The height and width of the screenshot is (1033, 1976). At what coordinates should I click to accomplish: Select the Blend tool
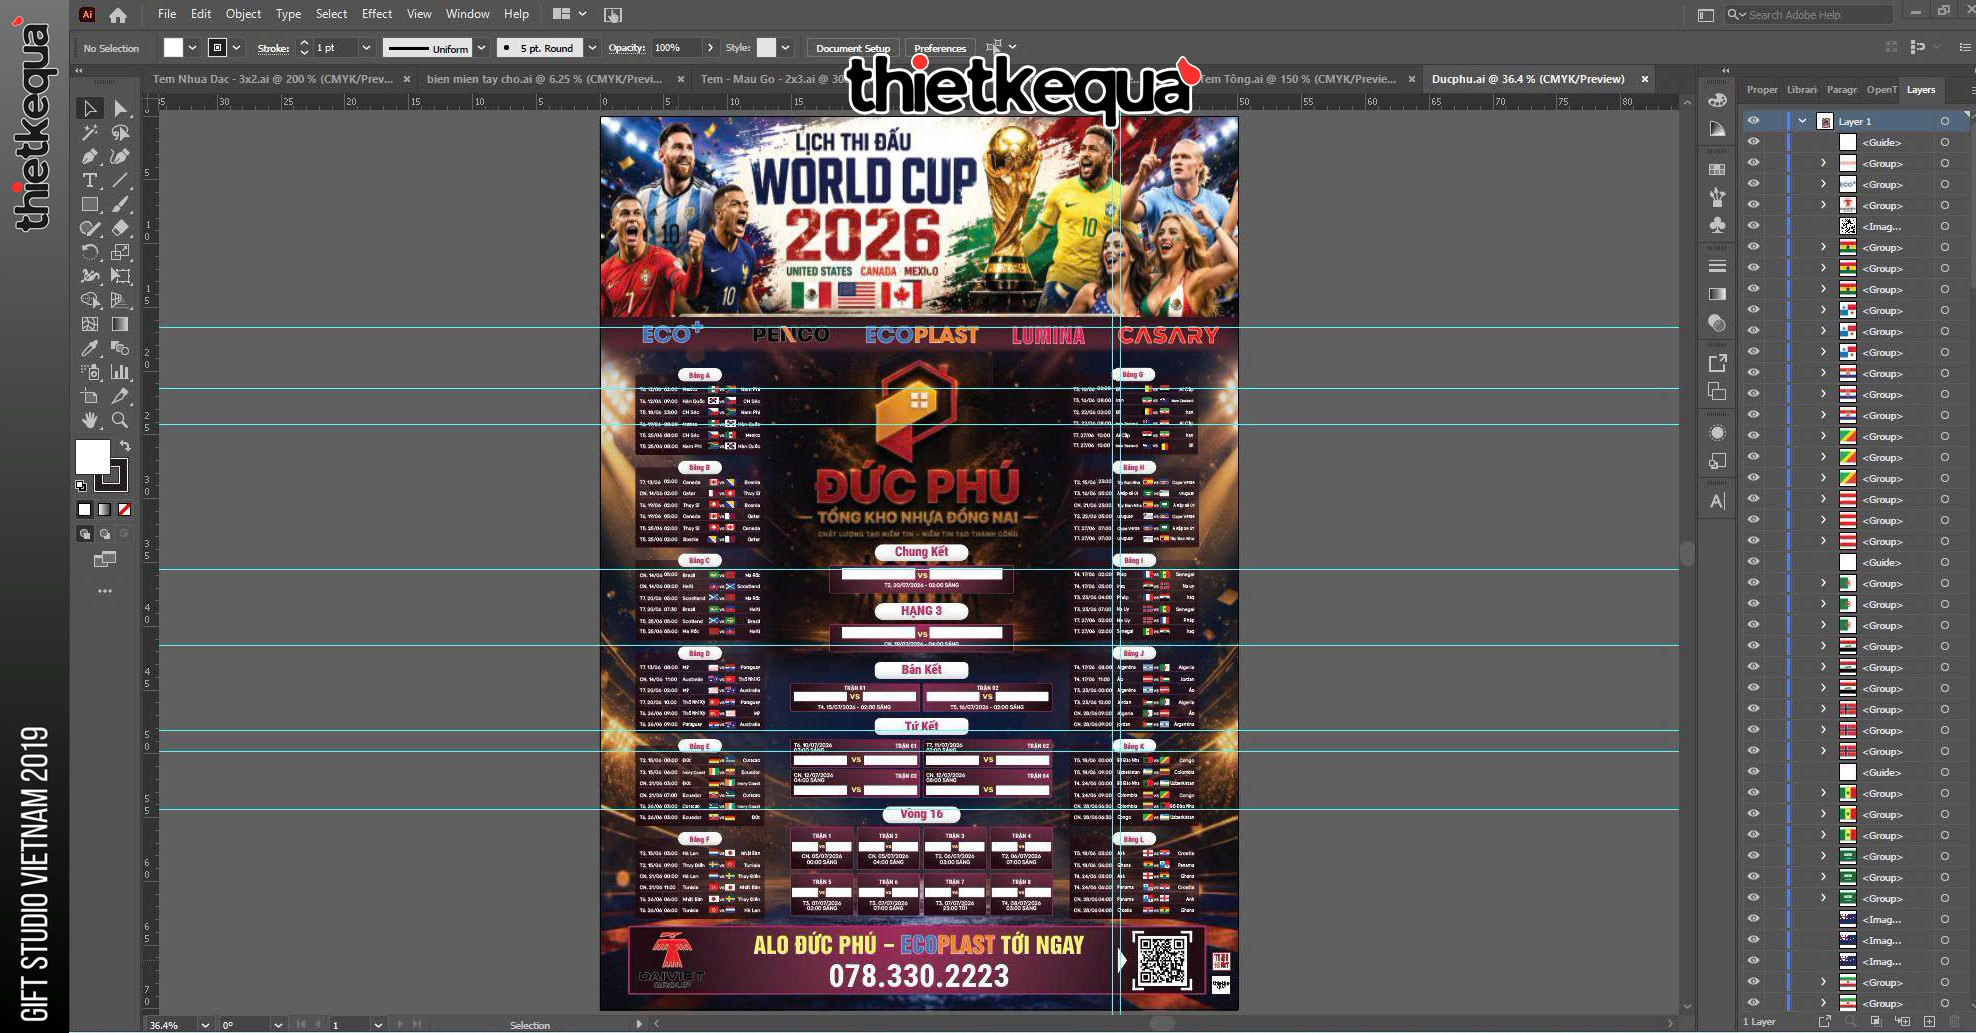coord(120,348)
